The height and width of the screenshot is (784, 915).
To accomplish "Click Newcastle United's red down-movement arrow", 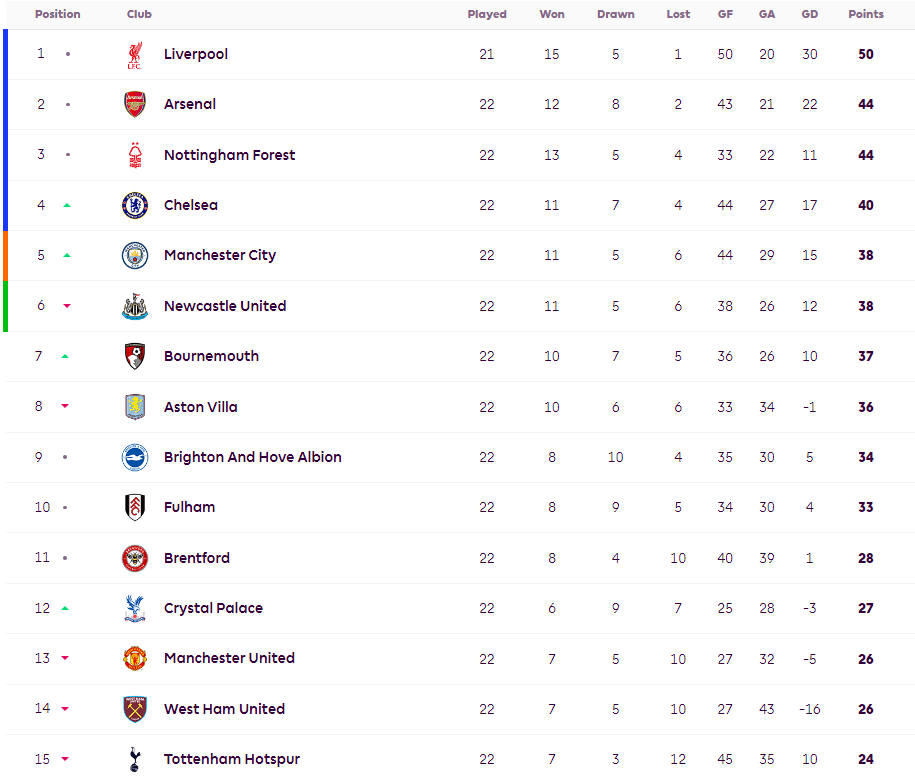I will 67,306.
